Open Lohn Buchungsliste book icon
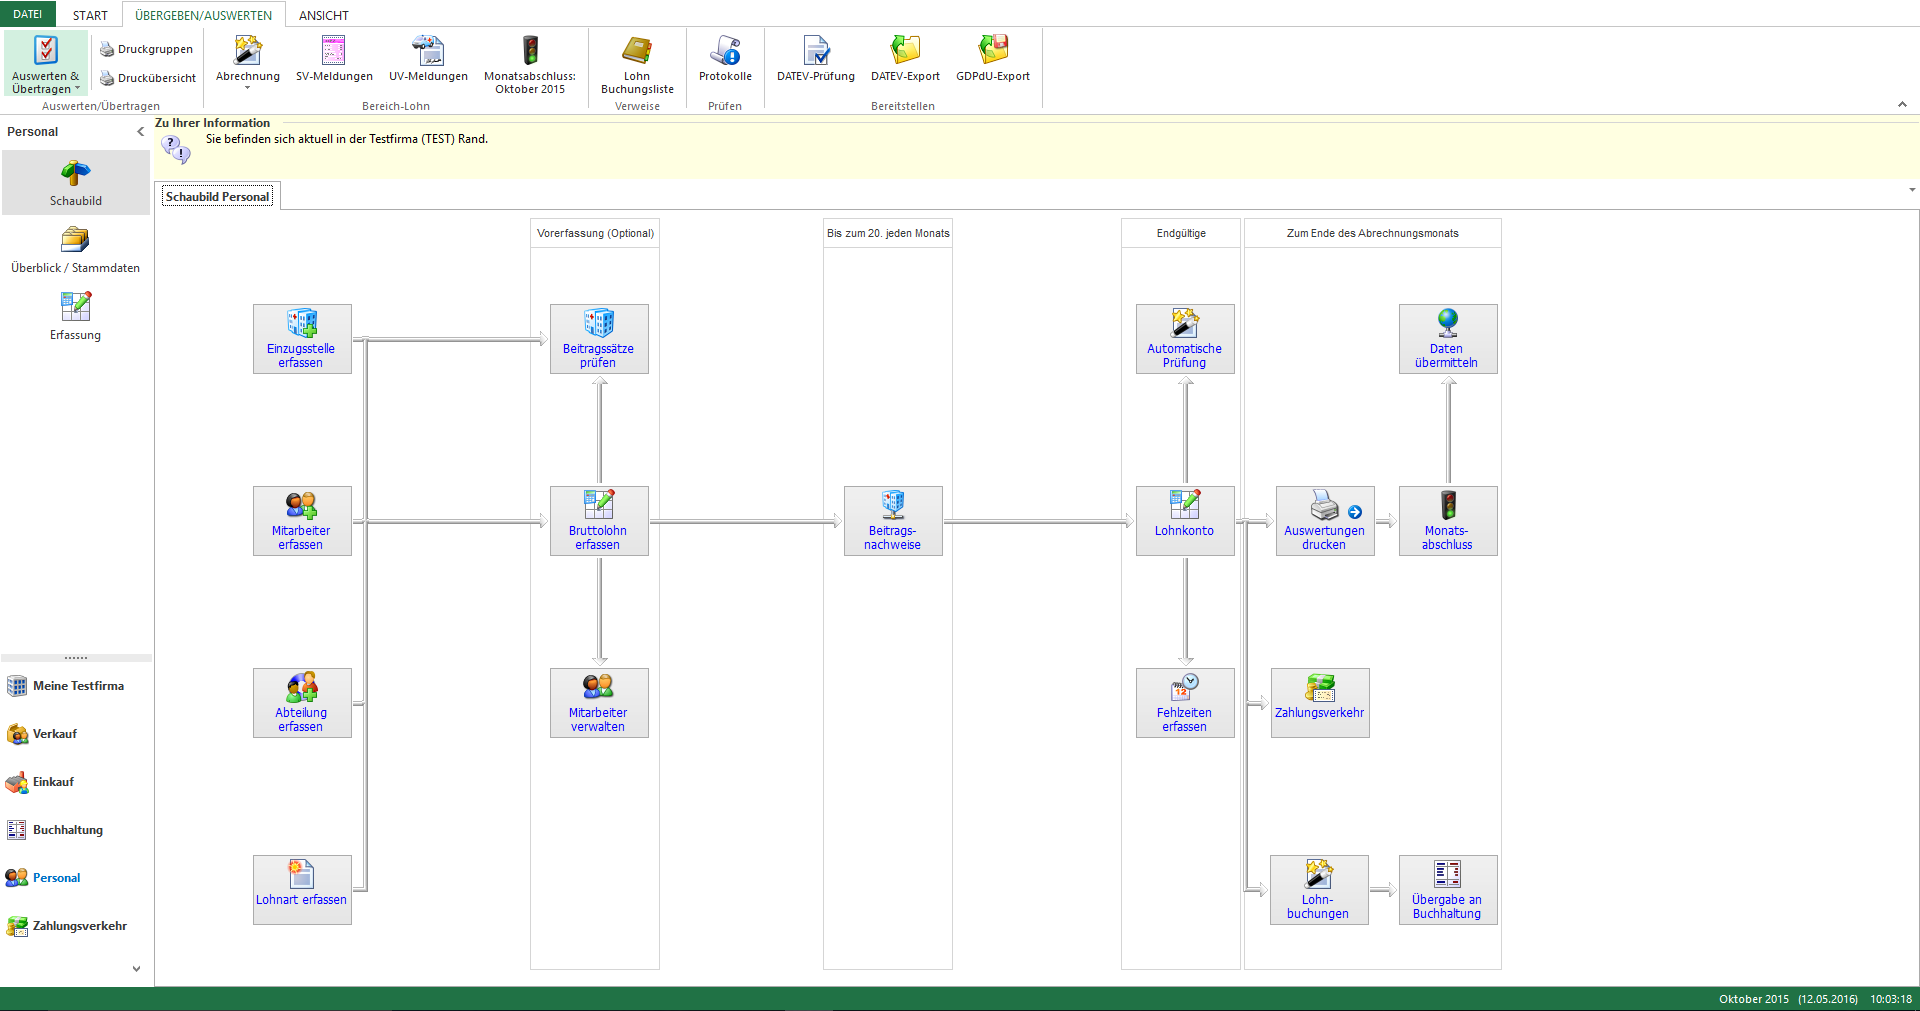This screenshot has width=1920, height=1011. (x=637, y=52)
